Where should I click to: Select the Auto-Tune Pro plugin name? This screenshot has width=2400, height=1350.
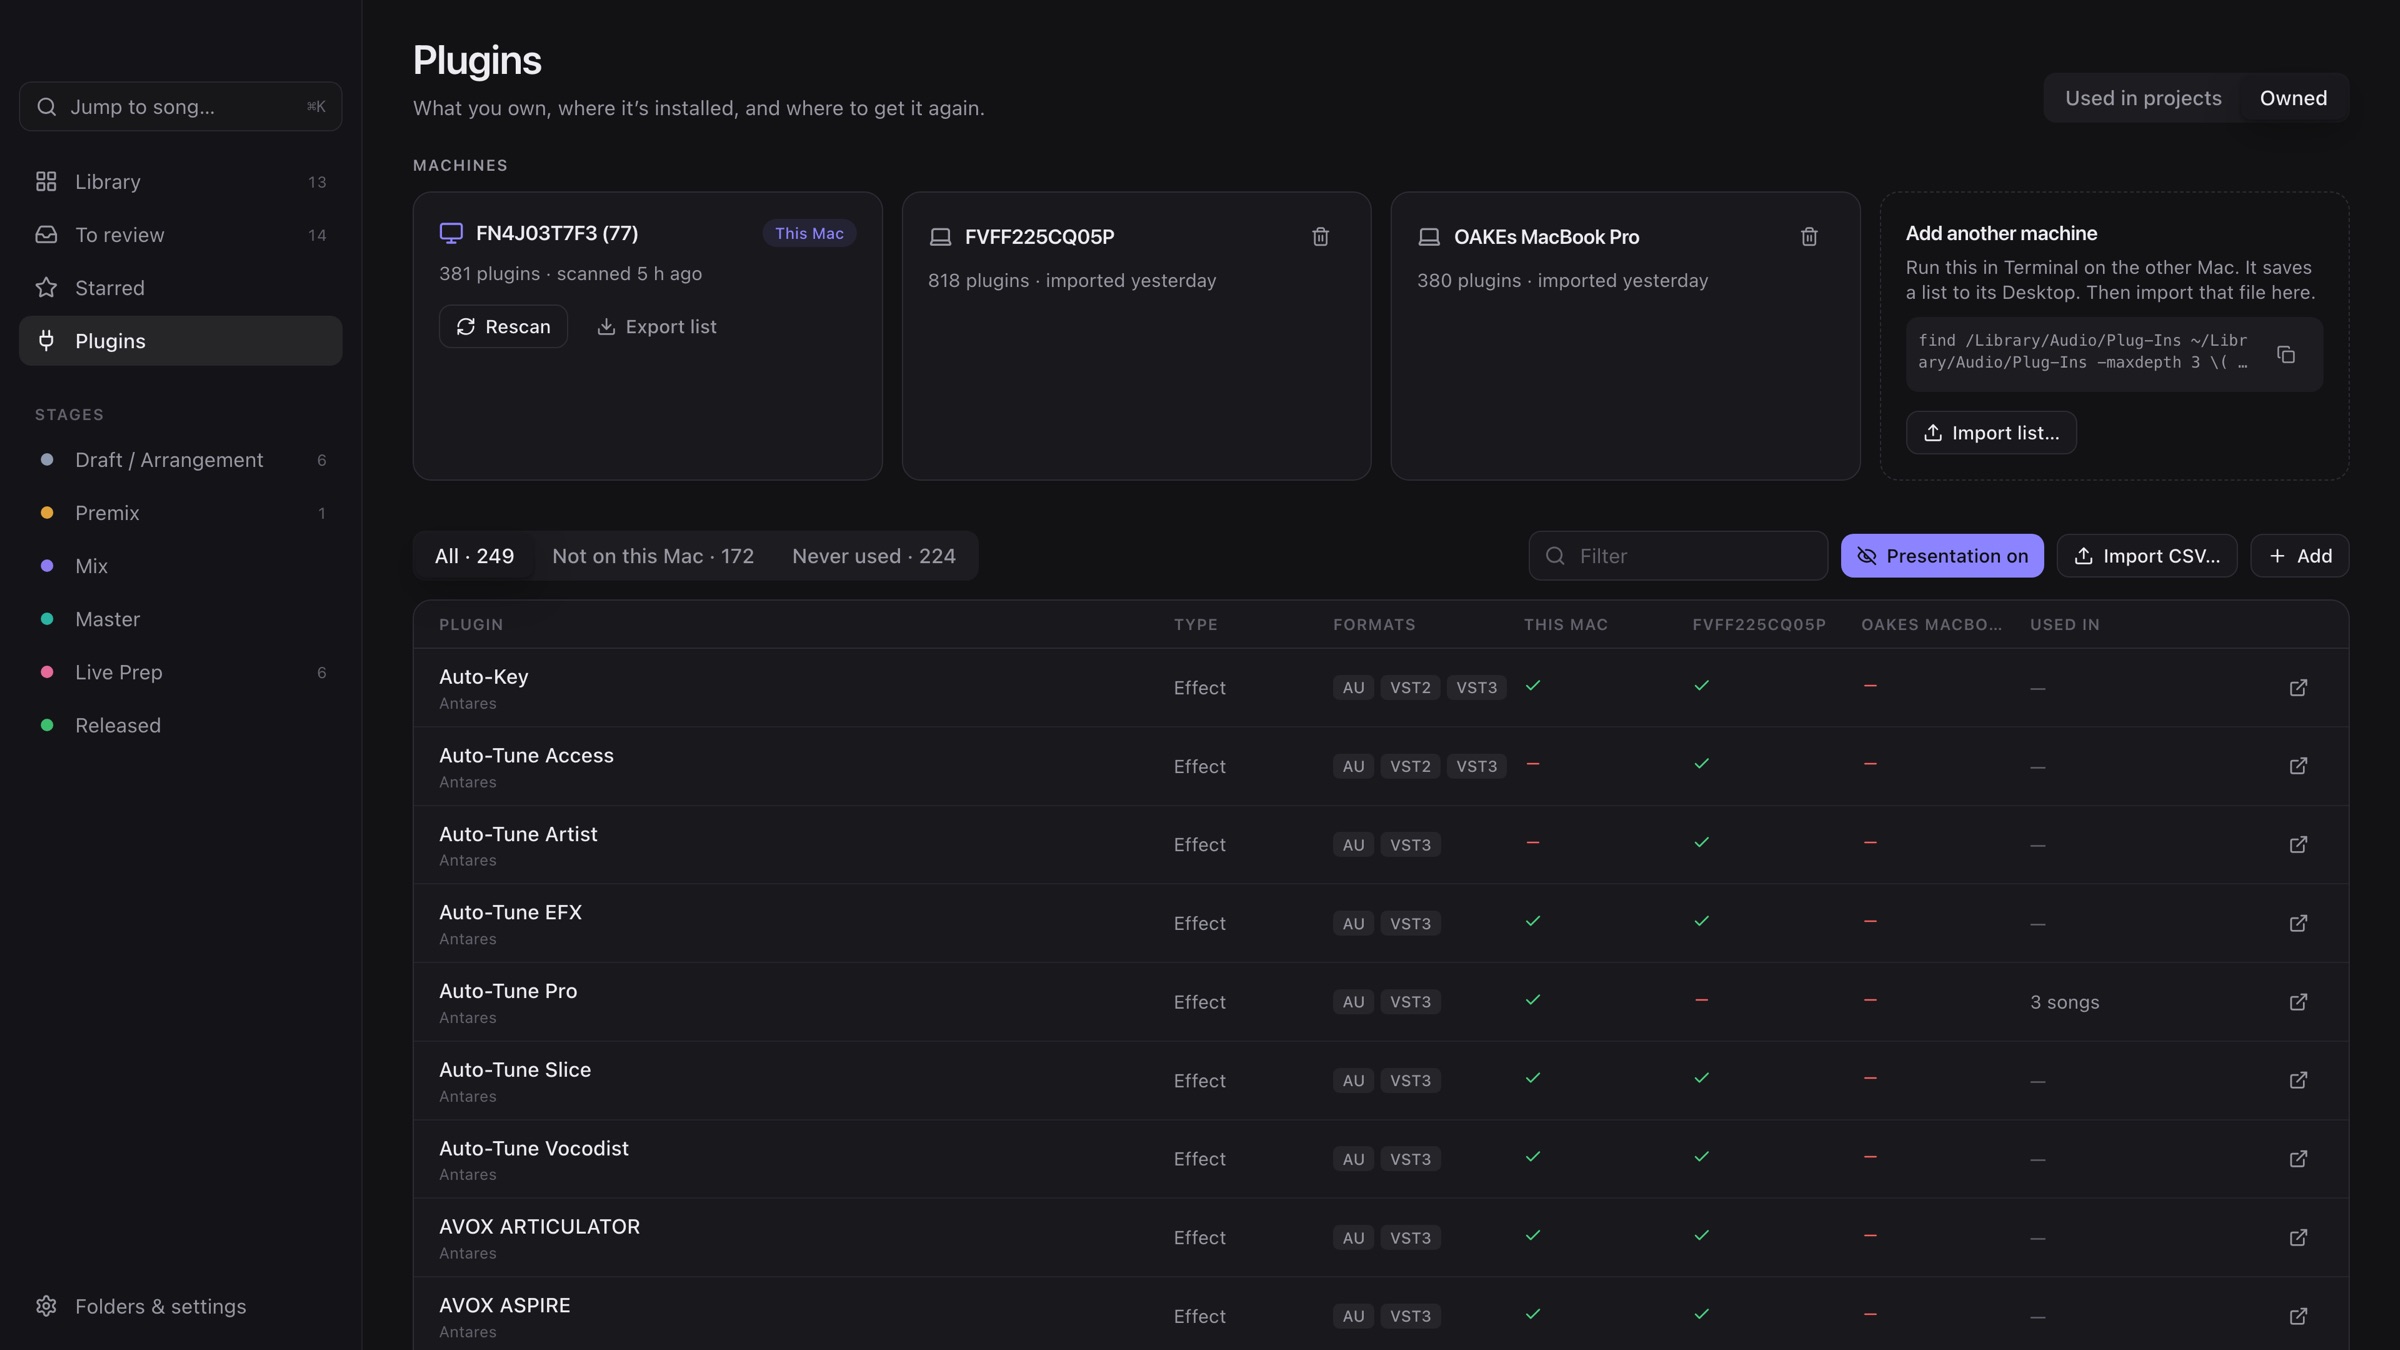point(508,991)
